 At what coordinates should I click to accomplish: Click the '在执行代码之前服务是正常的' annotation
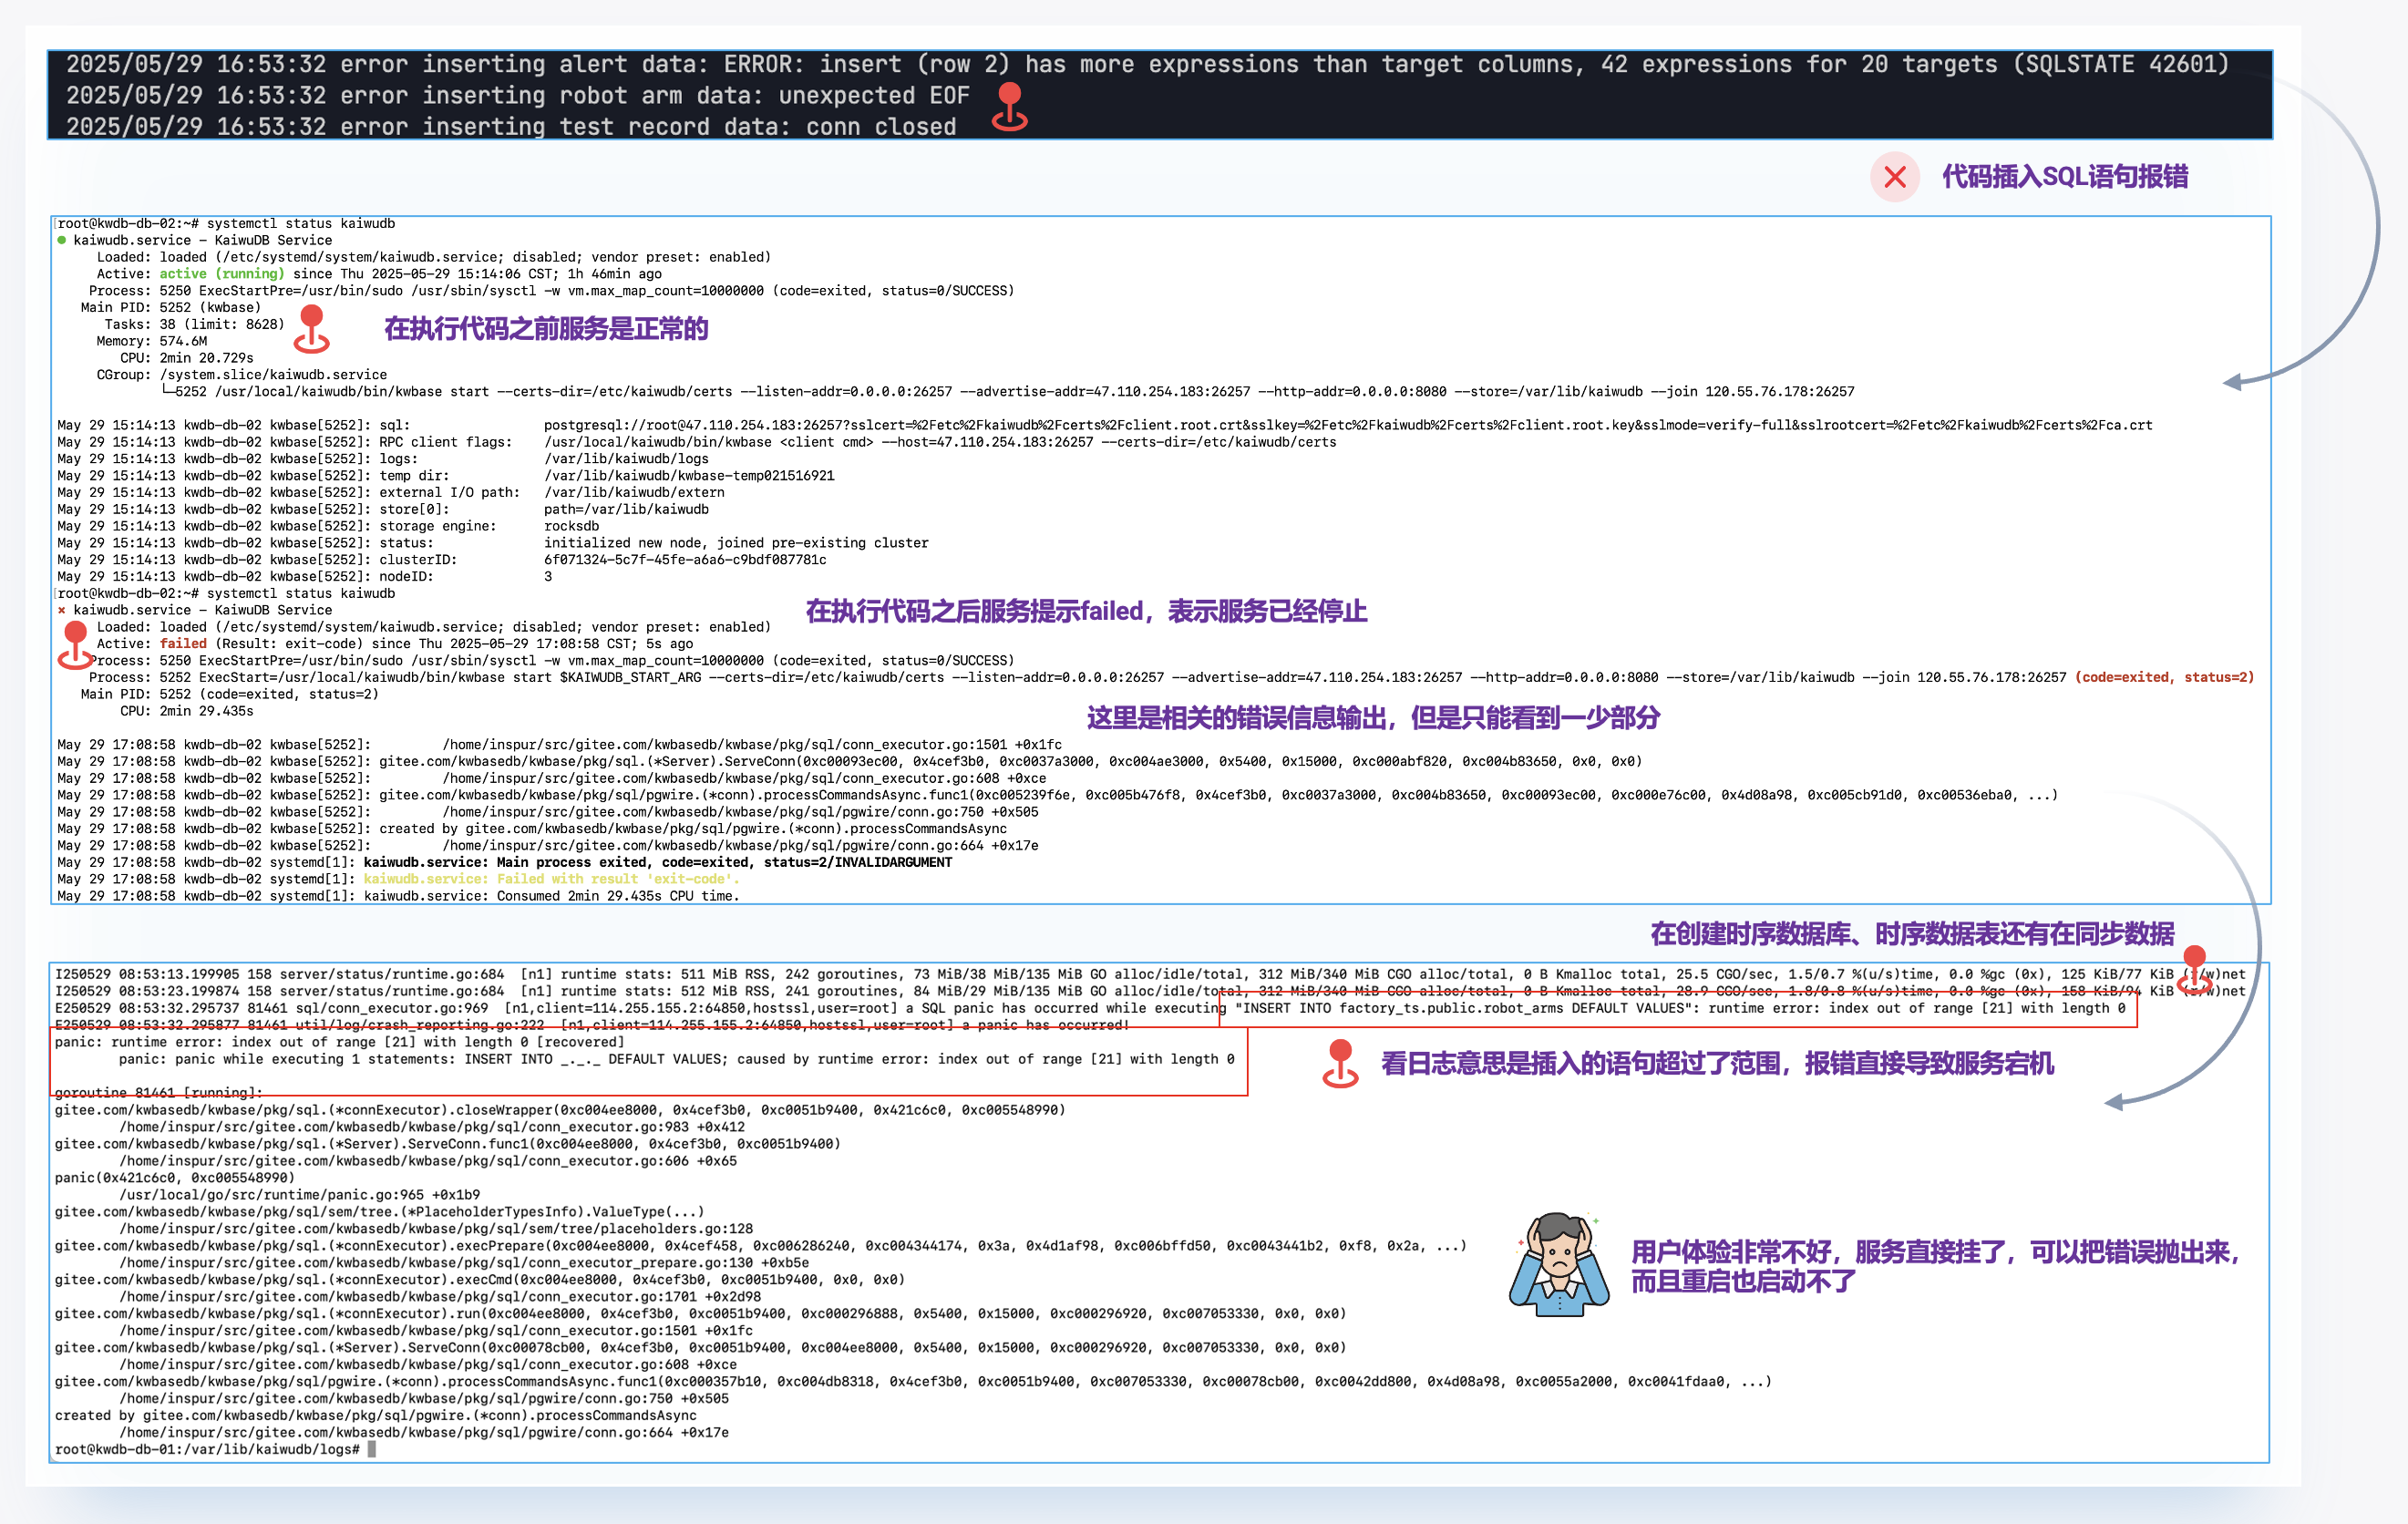pyautogui.click(x=546, y=329)
